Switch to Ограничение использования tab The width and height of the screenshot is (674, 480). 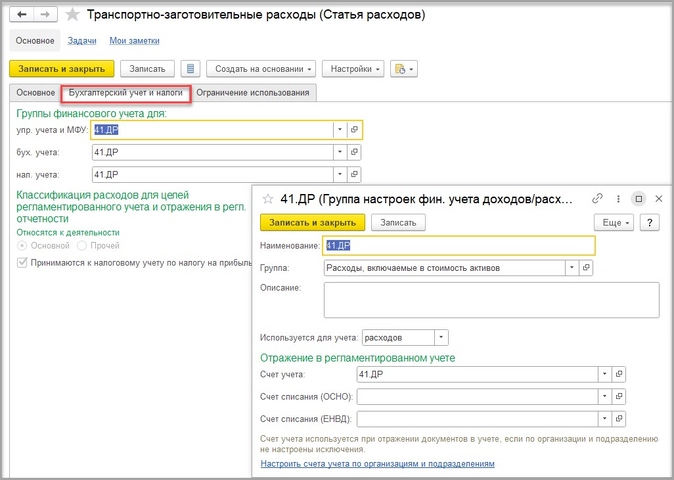(x=254, y=93)
